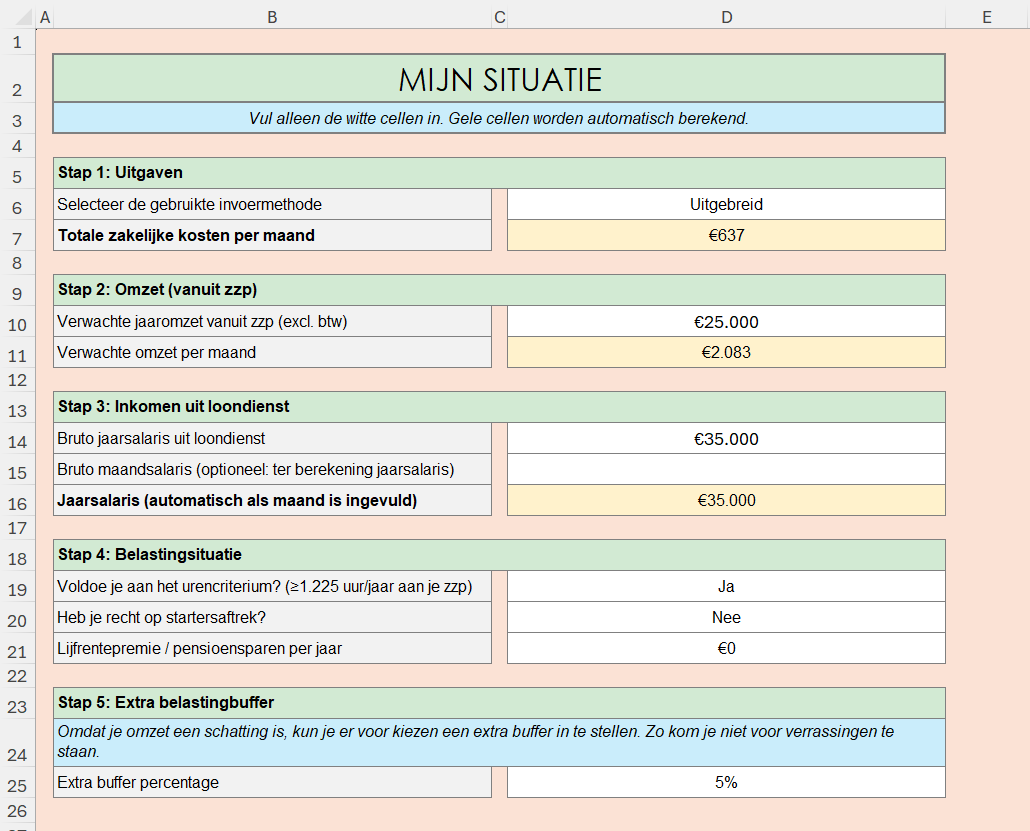
Task: Click the empty bruto maandsalaris input cell
Action: coord(726,469)
